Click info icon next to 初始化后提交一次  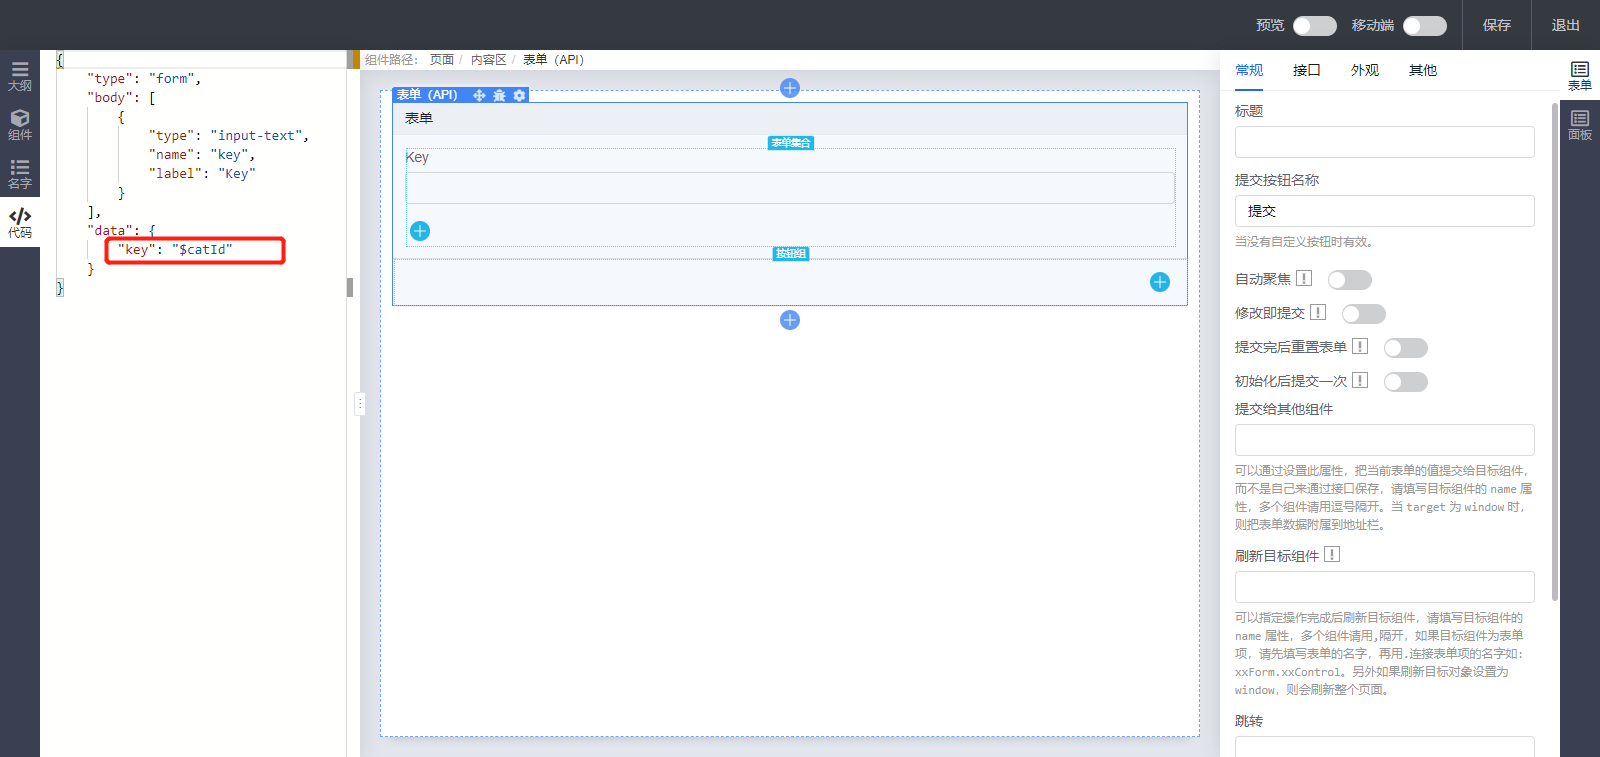[x=1360, y=381]
